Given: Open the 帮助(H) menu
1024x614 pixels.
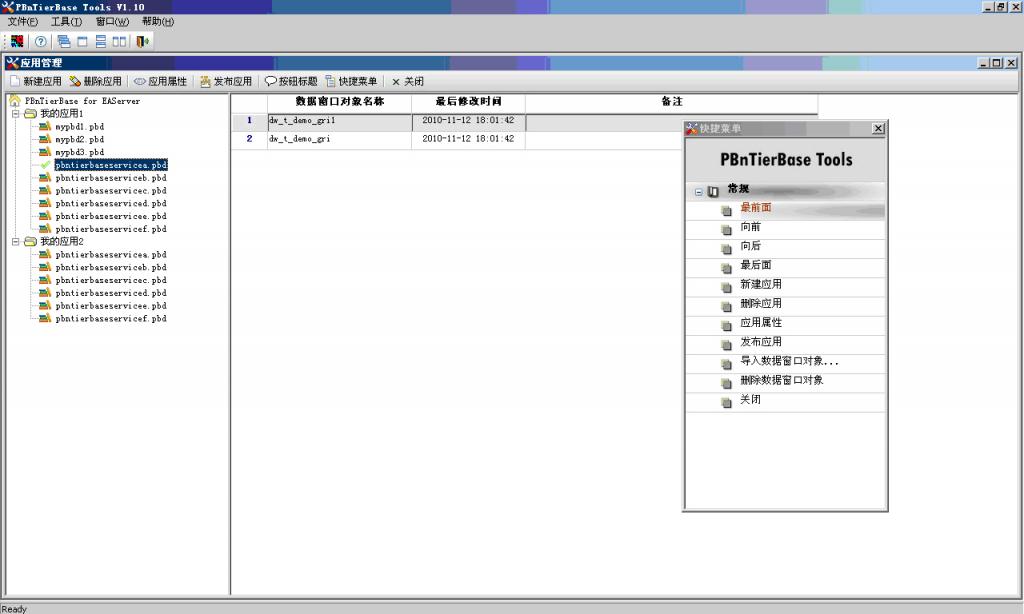Looking at the screenshot, I should click(x=158, y=22).
